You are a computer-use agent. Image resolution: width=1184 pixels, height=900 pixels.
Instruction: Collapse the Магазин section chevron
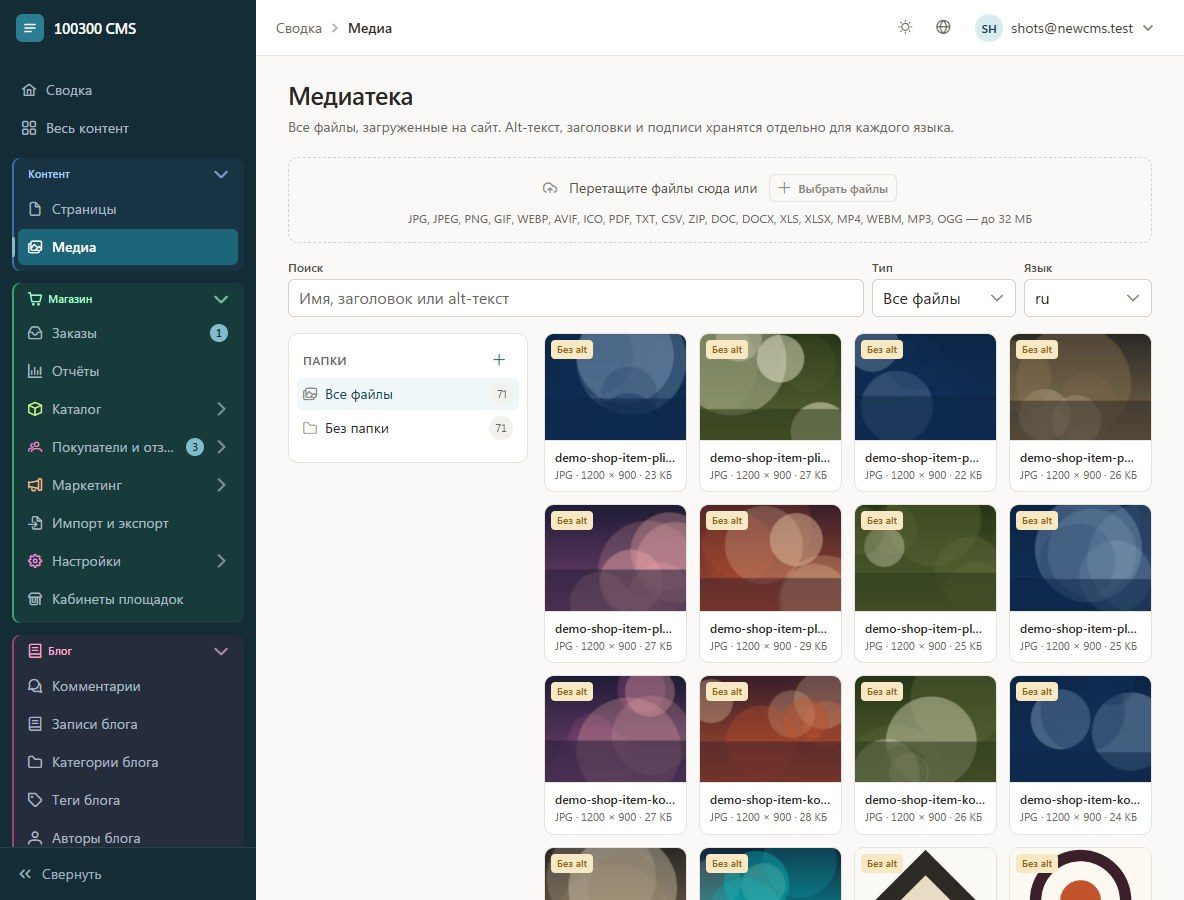(x=220, y=299)
